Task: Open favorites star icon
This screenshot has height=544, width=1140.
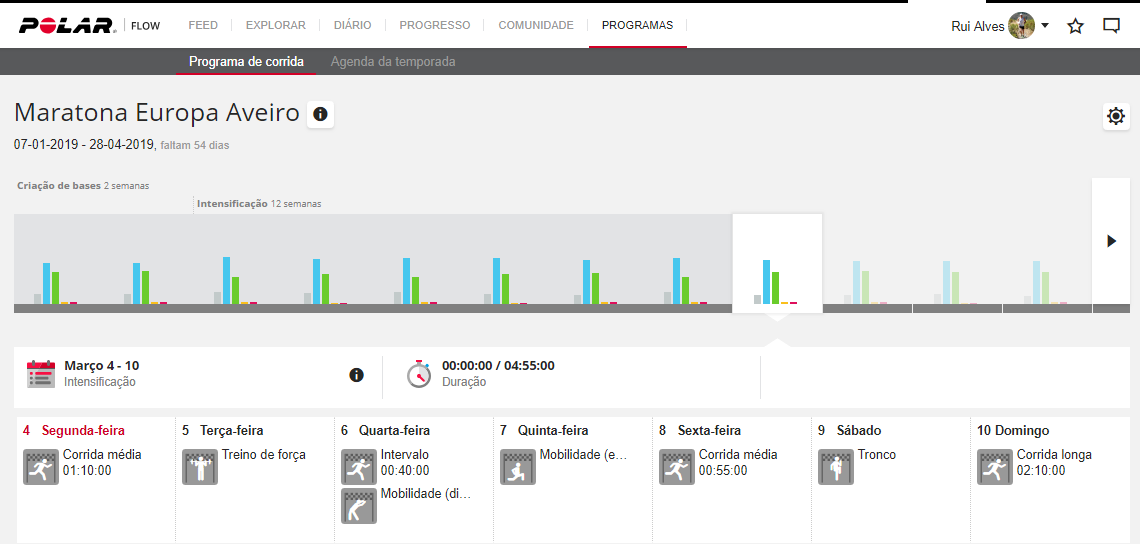Action: (x=1075, y=26)
